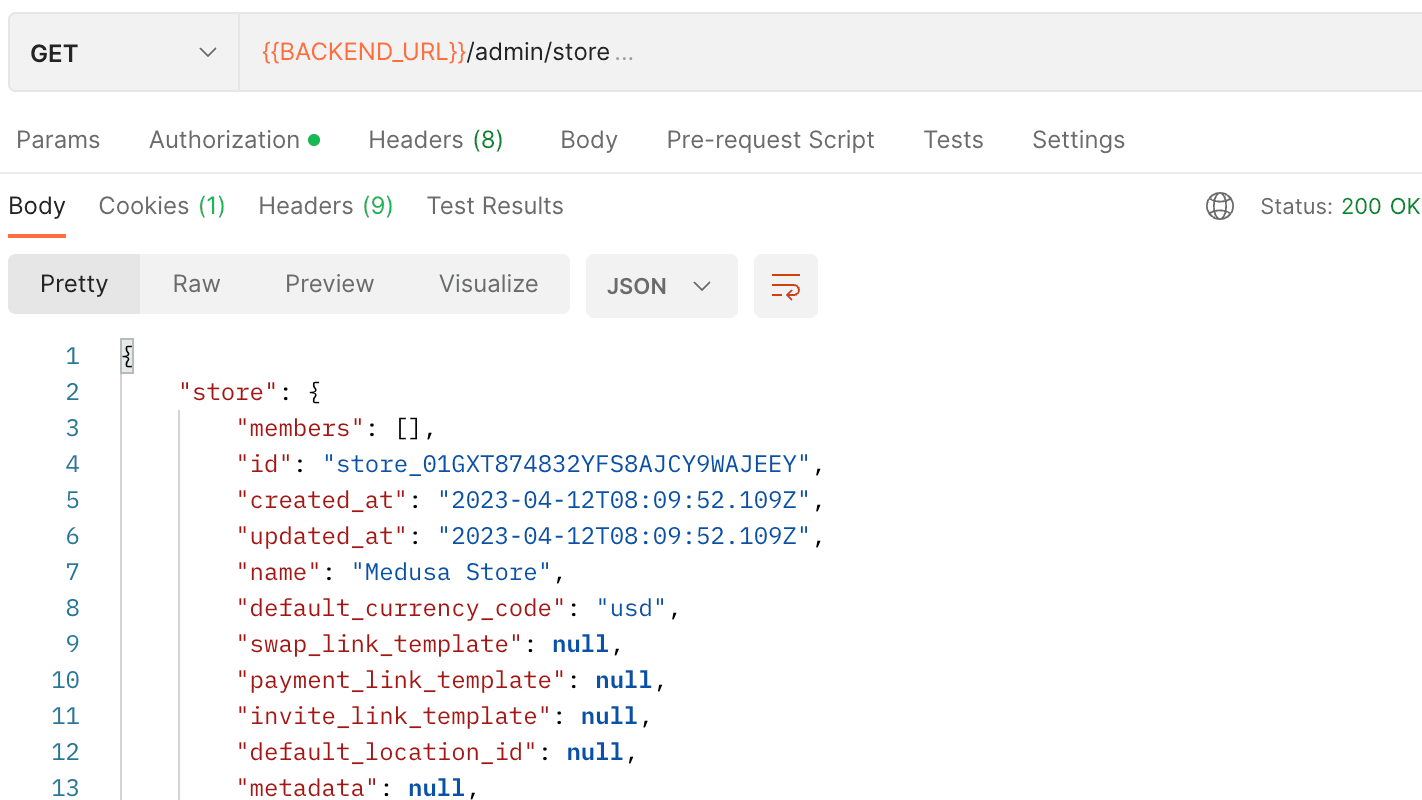Image resolution: width=1422 pixels, height=800 pixels.
Task: Open the Params request tab
Action: [x=57, y=139]
